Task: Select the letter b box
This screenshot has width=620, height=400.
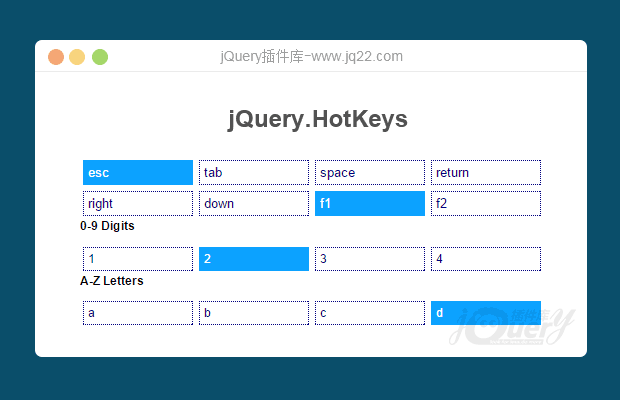Action: 254,313
